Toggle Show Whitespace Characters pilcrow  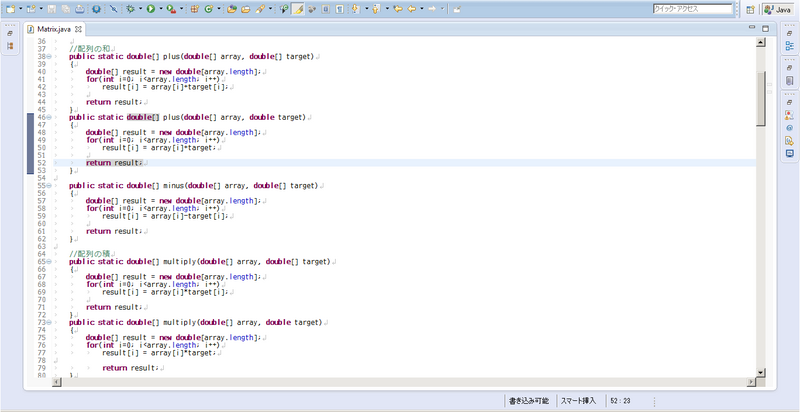pyautogui.click(x=339, y=9)
